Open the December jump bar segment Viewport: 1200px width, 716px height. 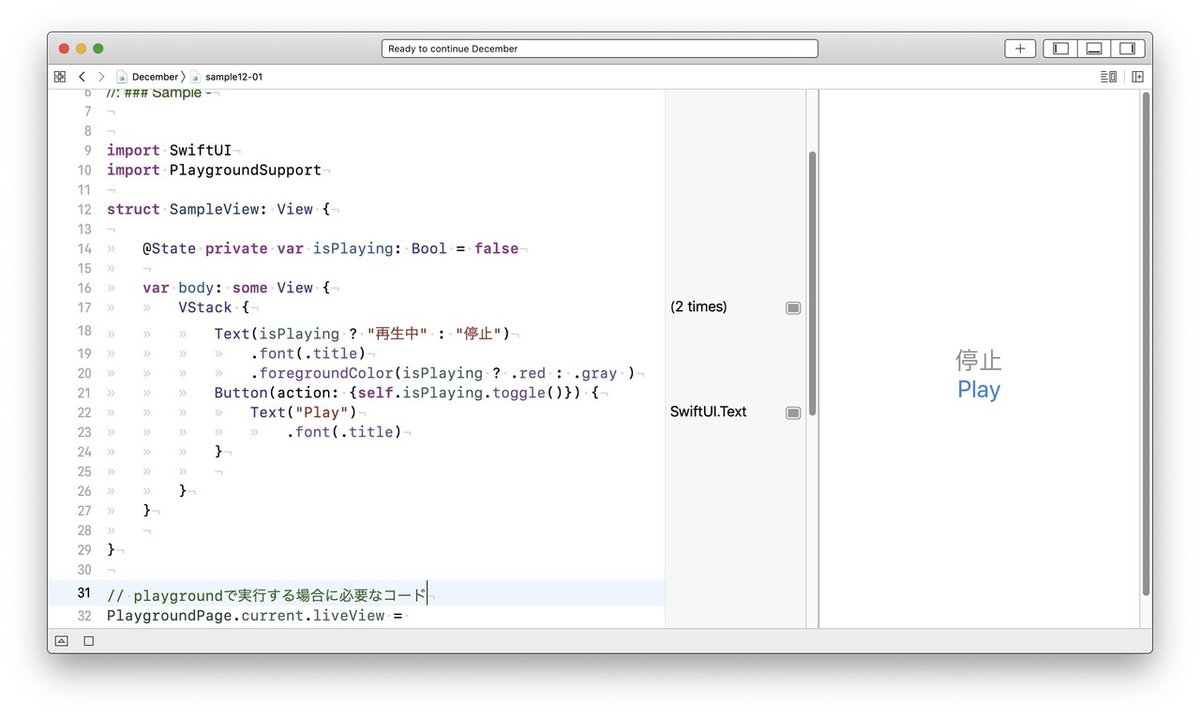[148, 76]
